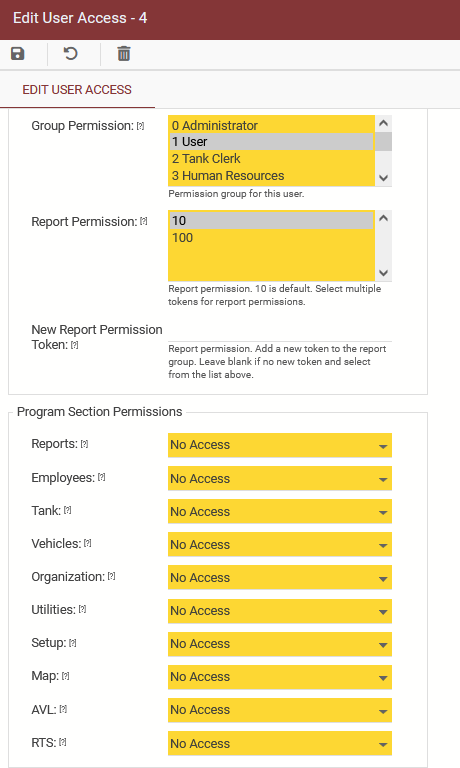Open the AVL access dropdown
The height and width of the screenshot is (768, 460).
point(280,710)
